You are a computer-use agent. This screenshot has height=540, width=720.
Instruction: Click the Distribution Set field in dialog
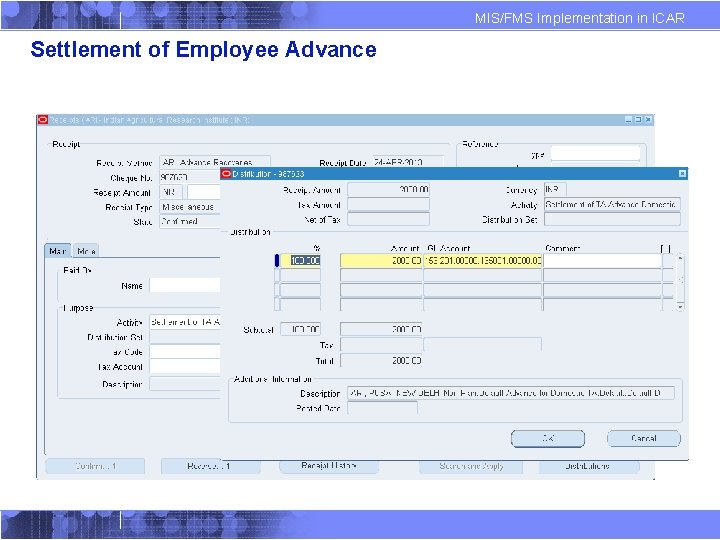tap(612, 219)
